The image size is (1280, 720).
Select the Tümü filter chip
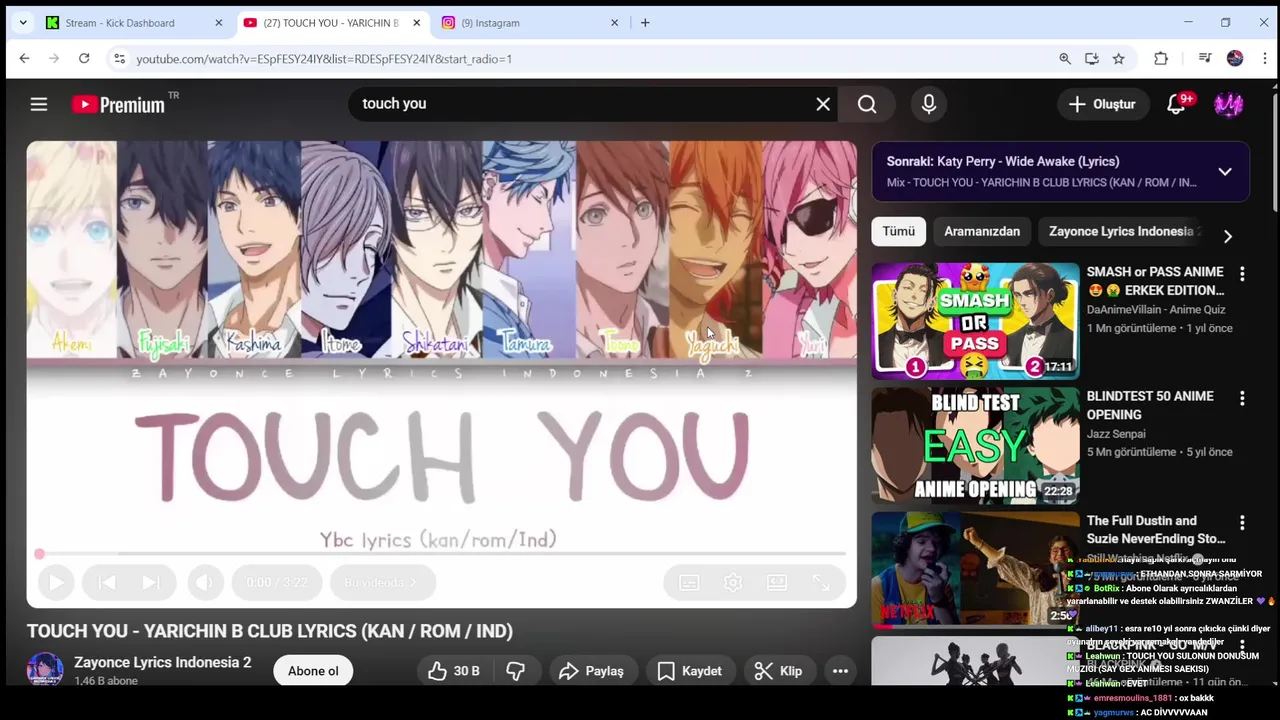[x=898, y=231]
